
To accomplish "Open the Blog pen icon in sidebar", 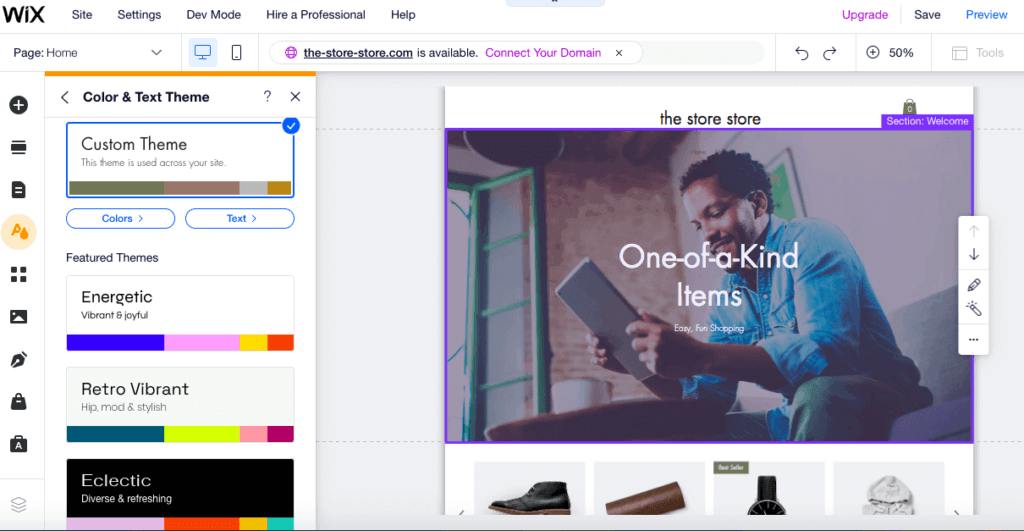I will pos(19,359).
